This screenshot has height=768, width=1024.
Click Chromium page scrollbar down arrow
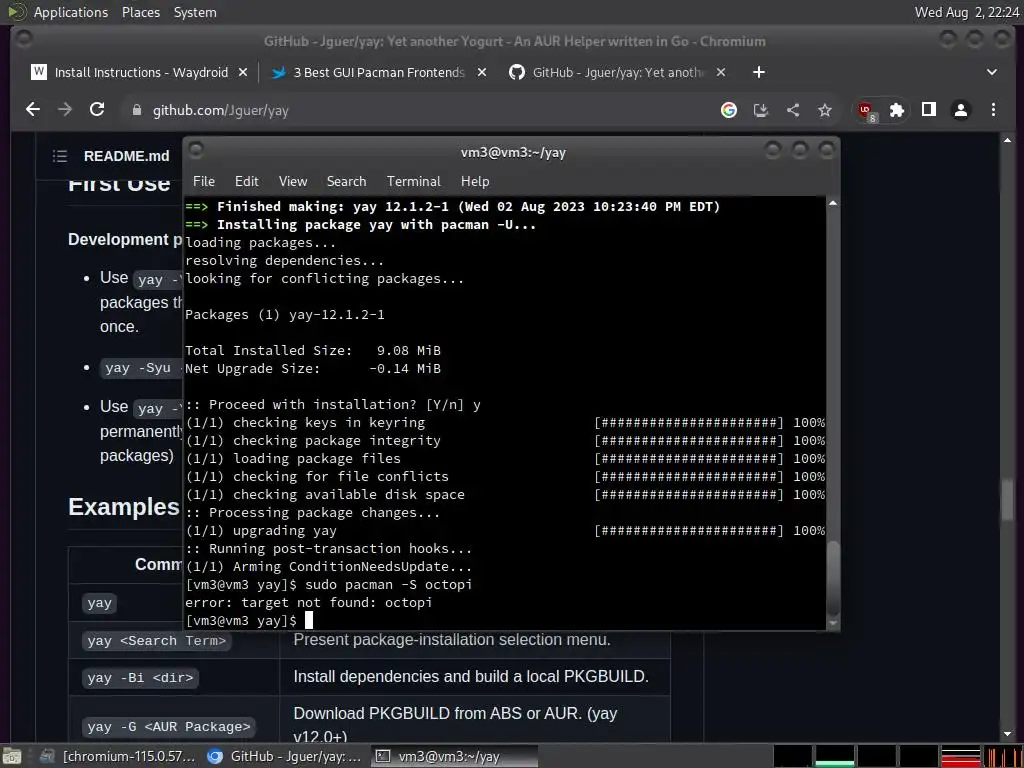pyautogui.click(x=1007, y=735)
